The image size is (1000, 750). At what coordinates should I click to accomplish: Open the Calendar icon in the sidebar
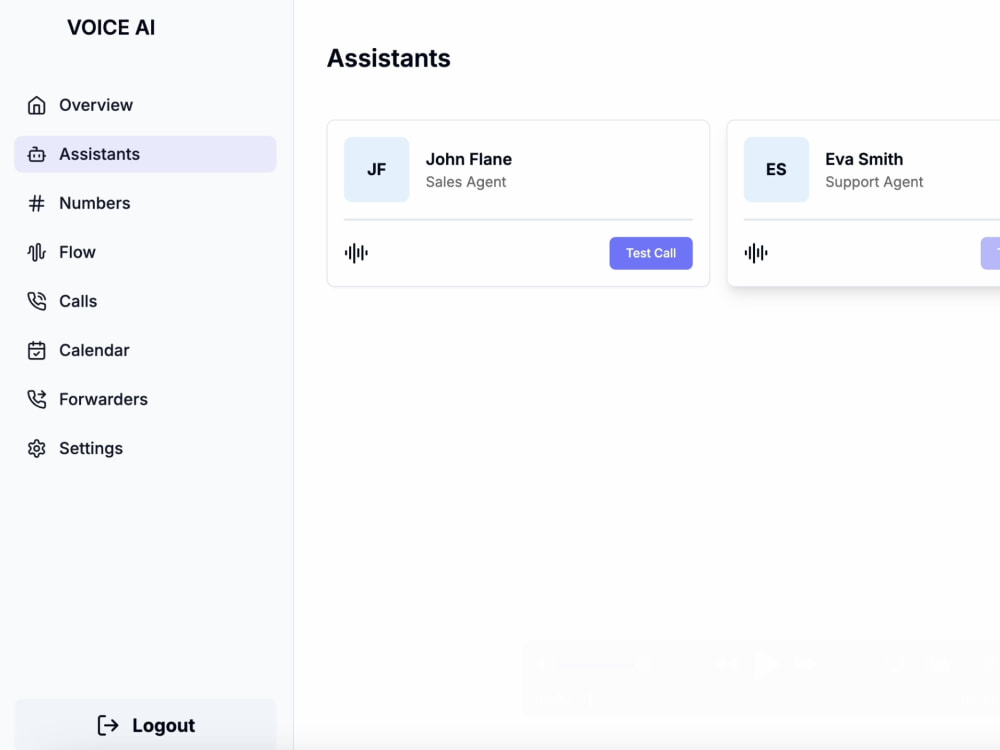click(36, 350)
